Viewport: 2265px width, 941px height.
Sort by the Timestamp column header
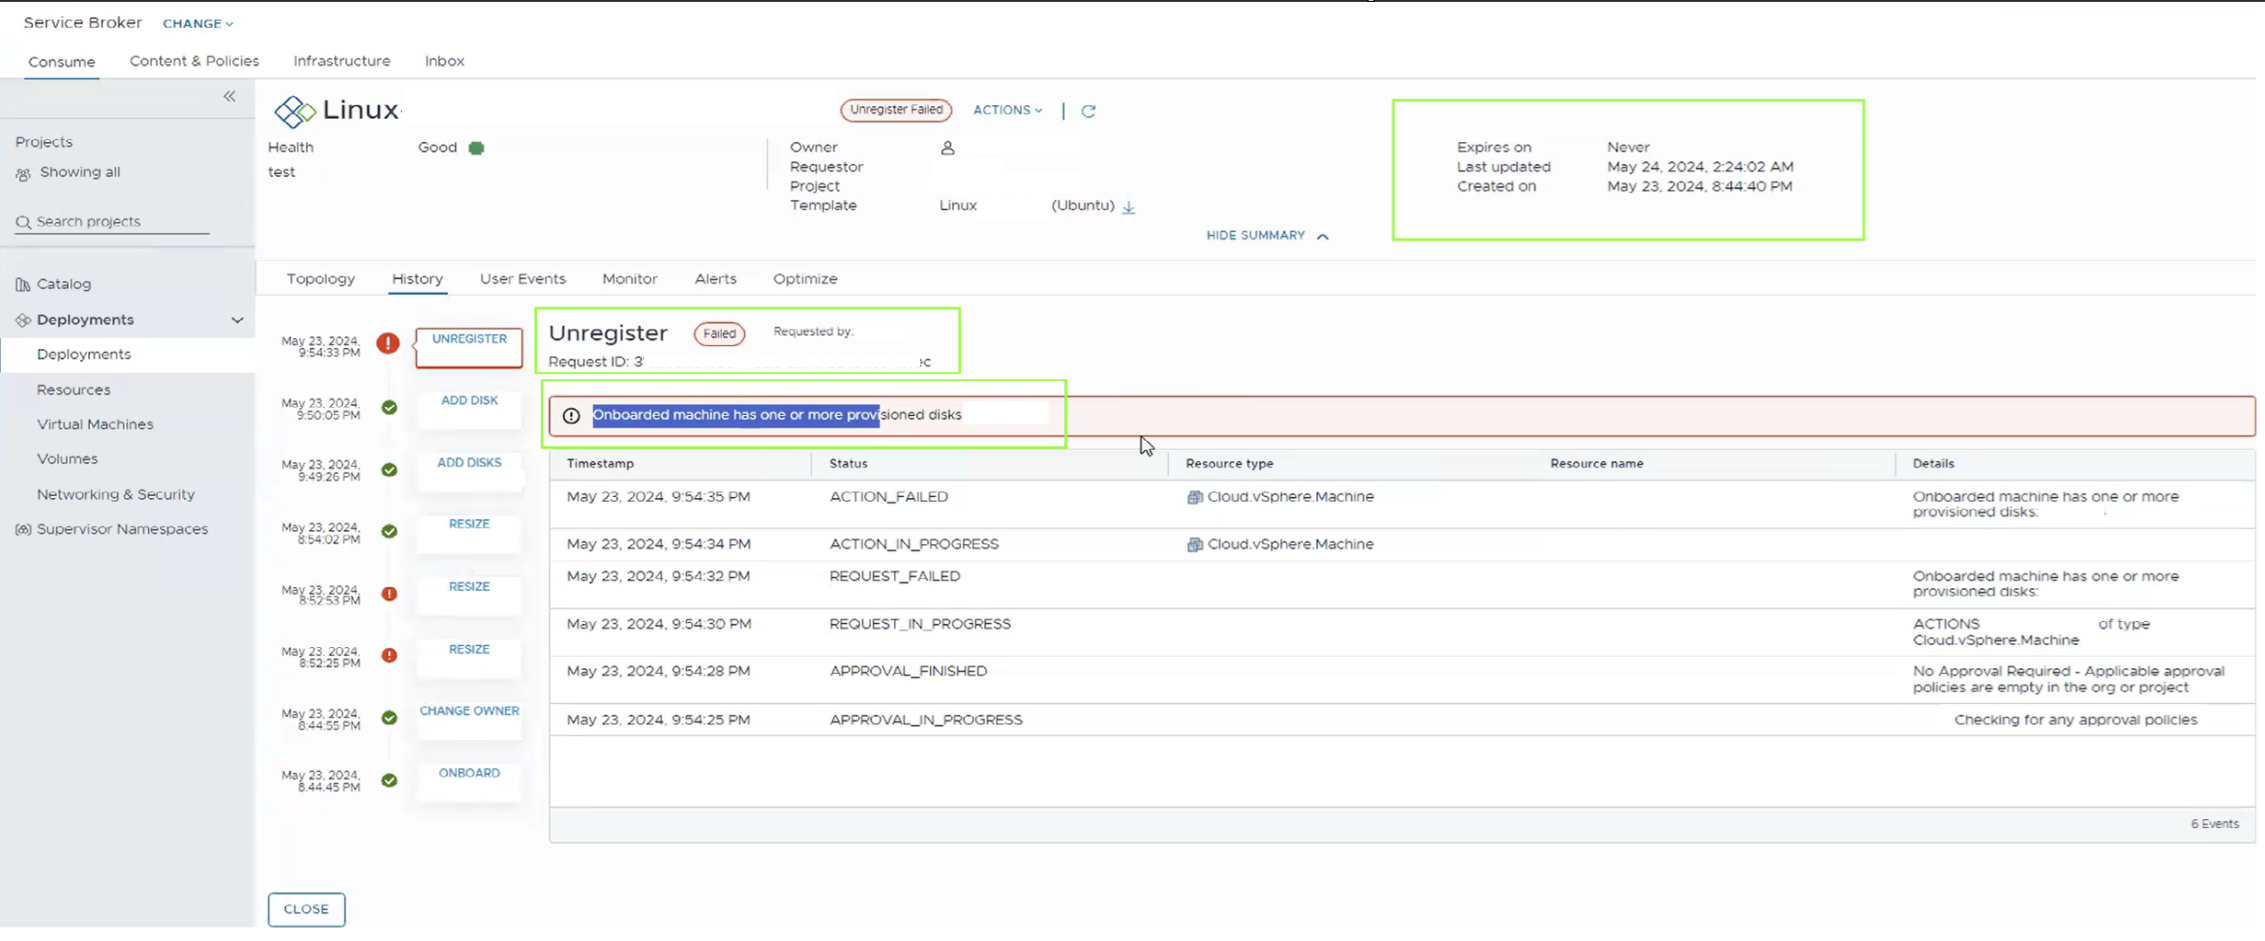coord(600,464)
